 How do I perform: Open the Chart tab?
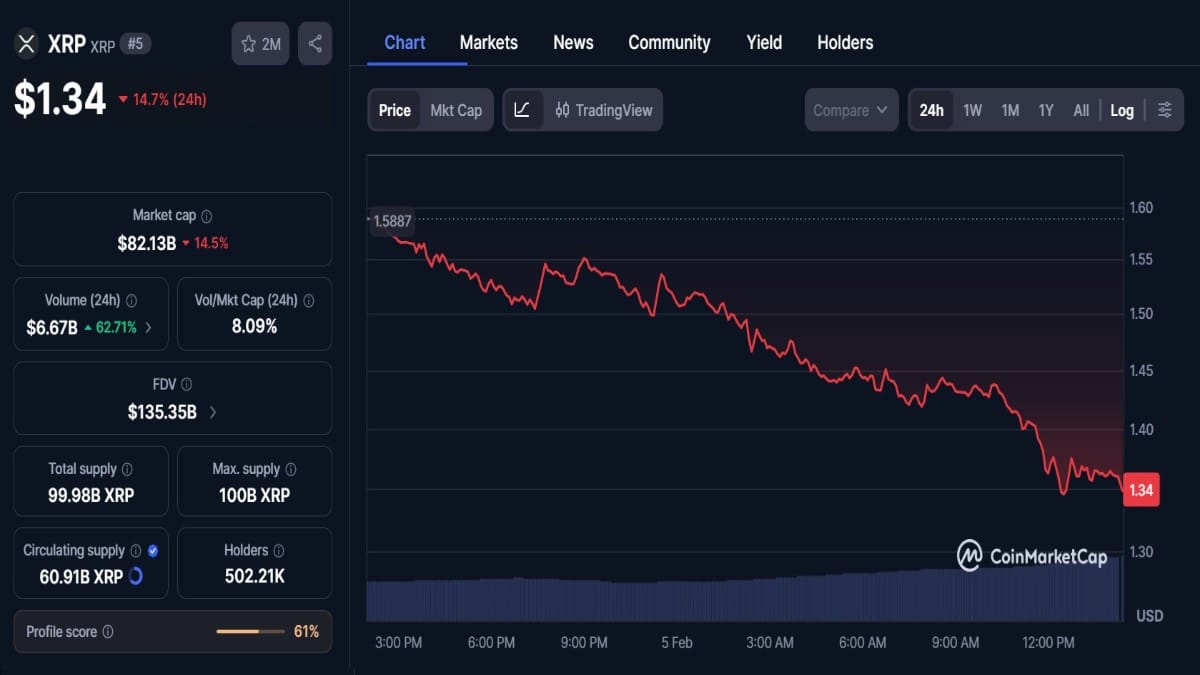[x=405, y=42]
